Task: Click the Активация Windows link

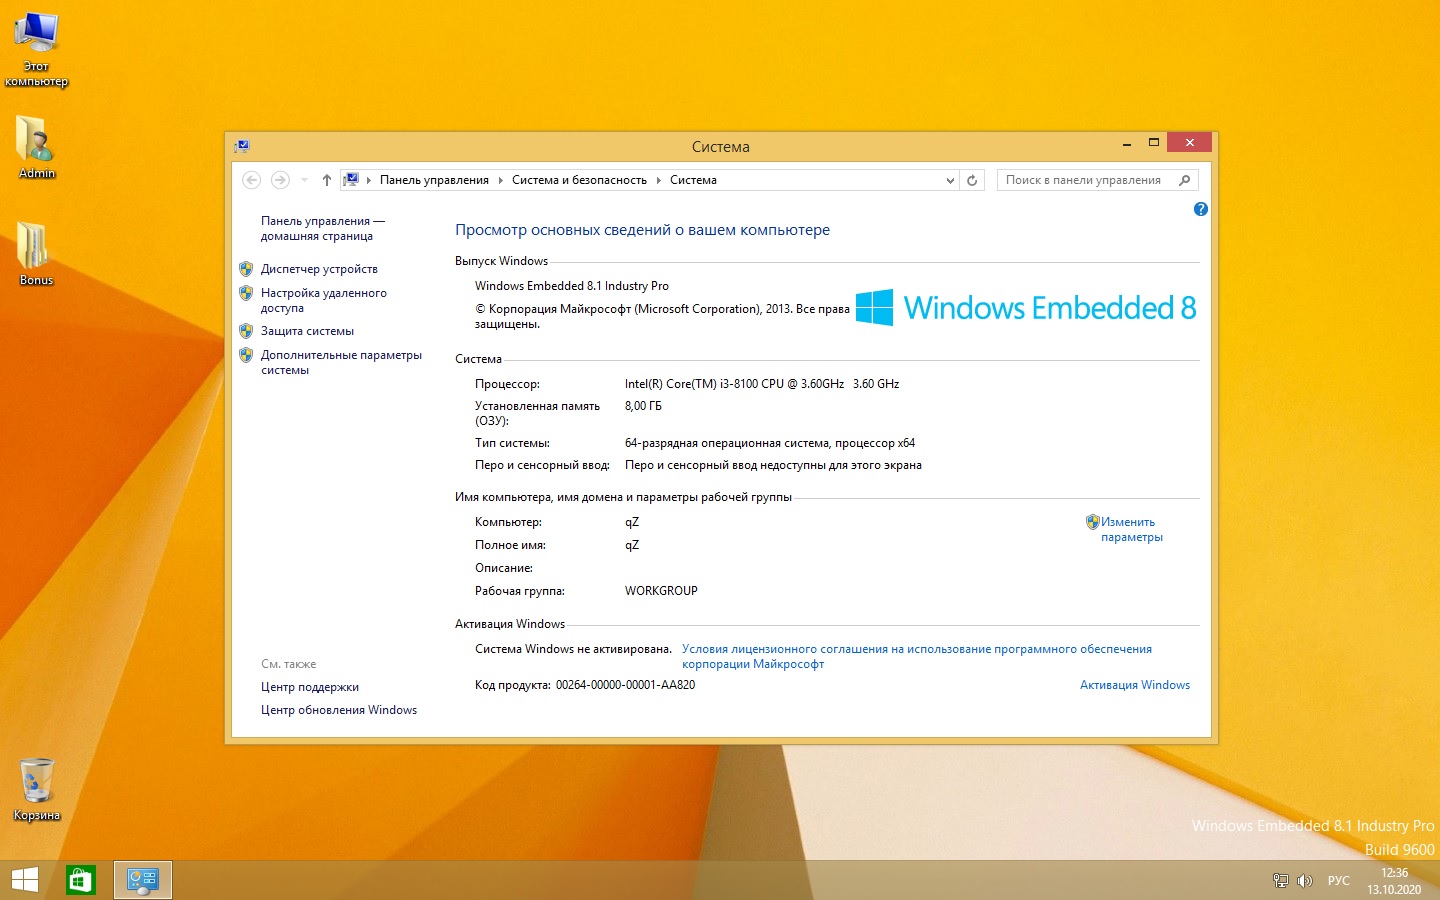Action: 1134,685
